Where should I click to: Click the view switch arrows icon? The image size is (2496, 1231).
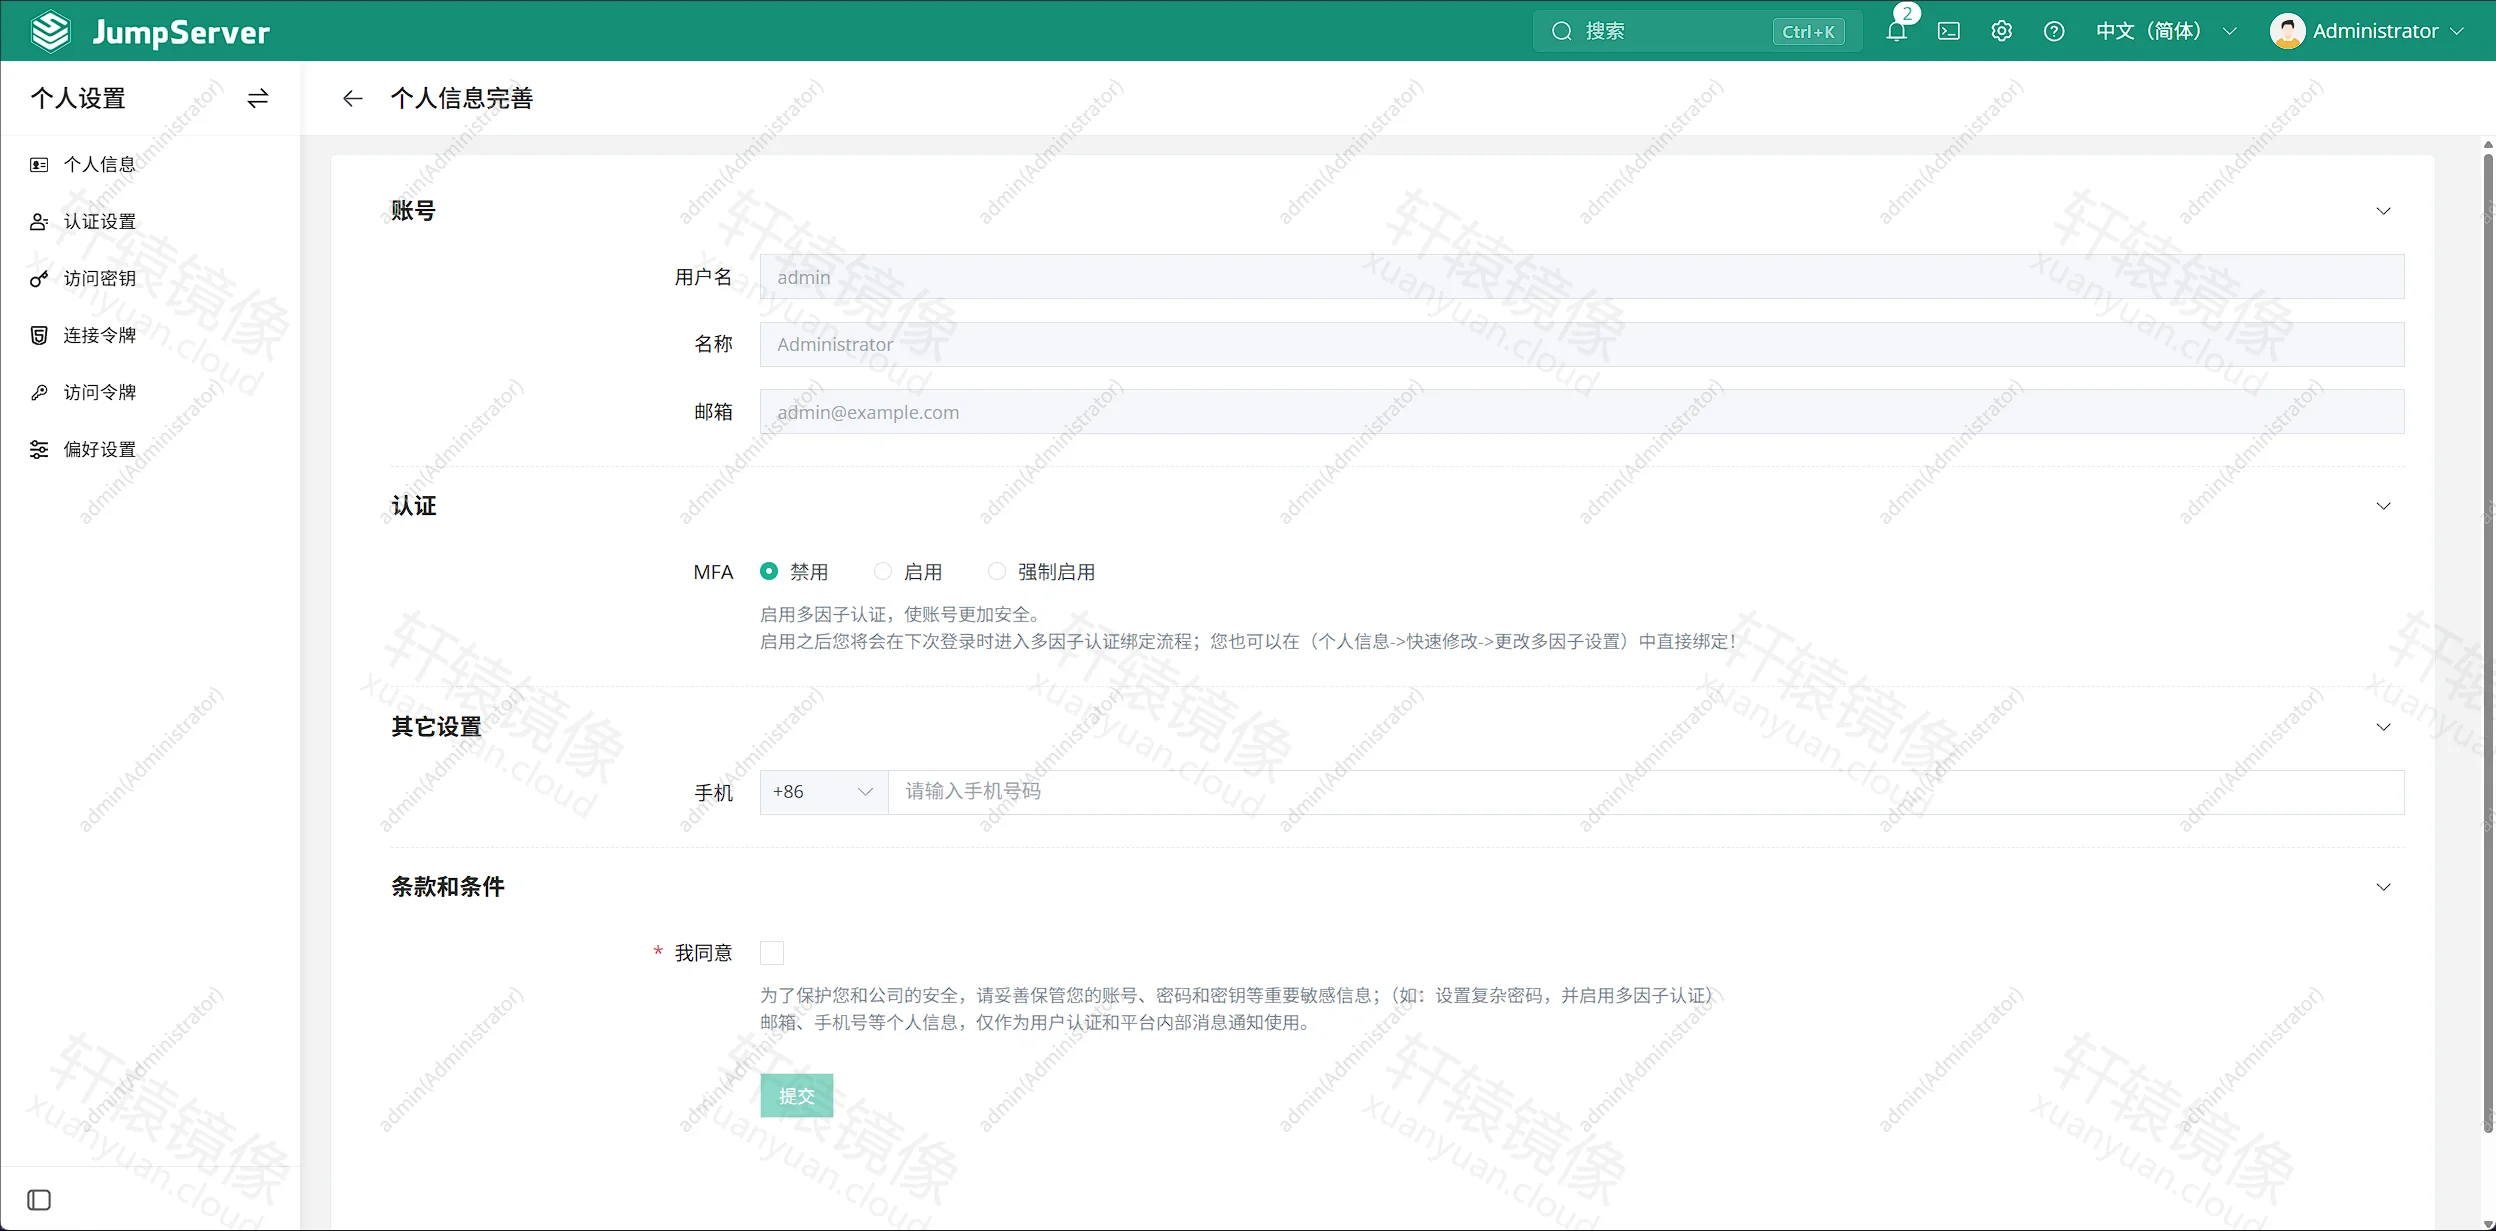coord(258,98)
